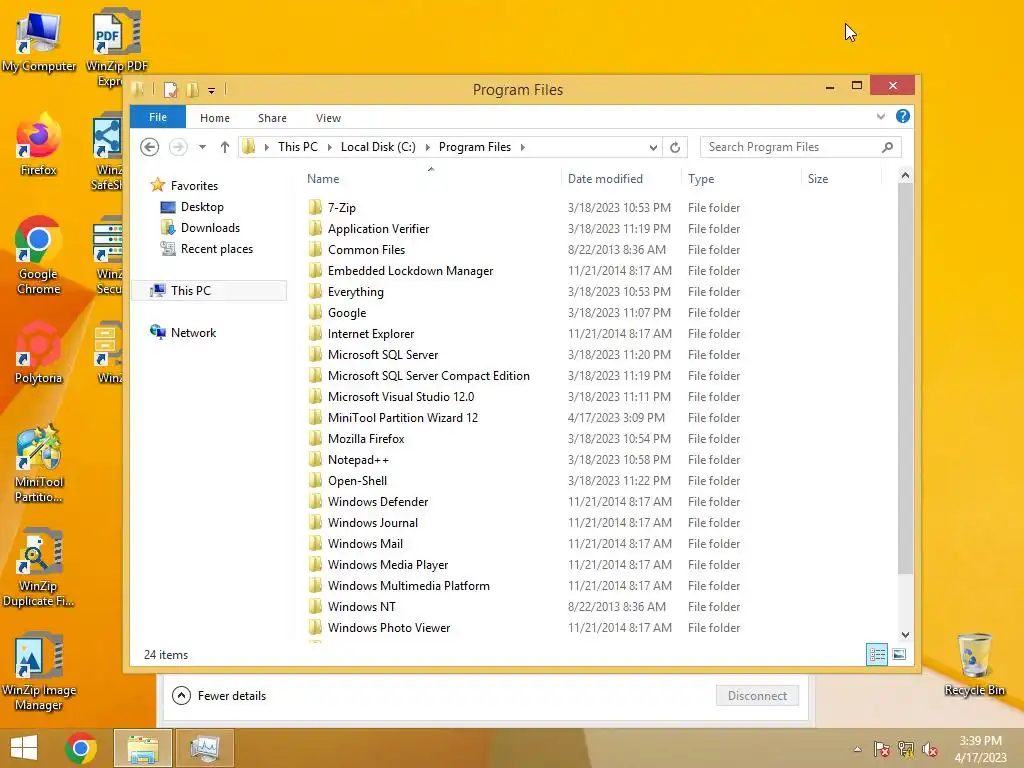This screenshot has height=768, width=1024.
Task: Expand chevron after Program Files breadcrumb
Action: (x=522, y=147)
